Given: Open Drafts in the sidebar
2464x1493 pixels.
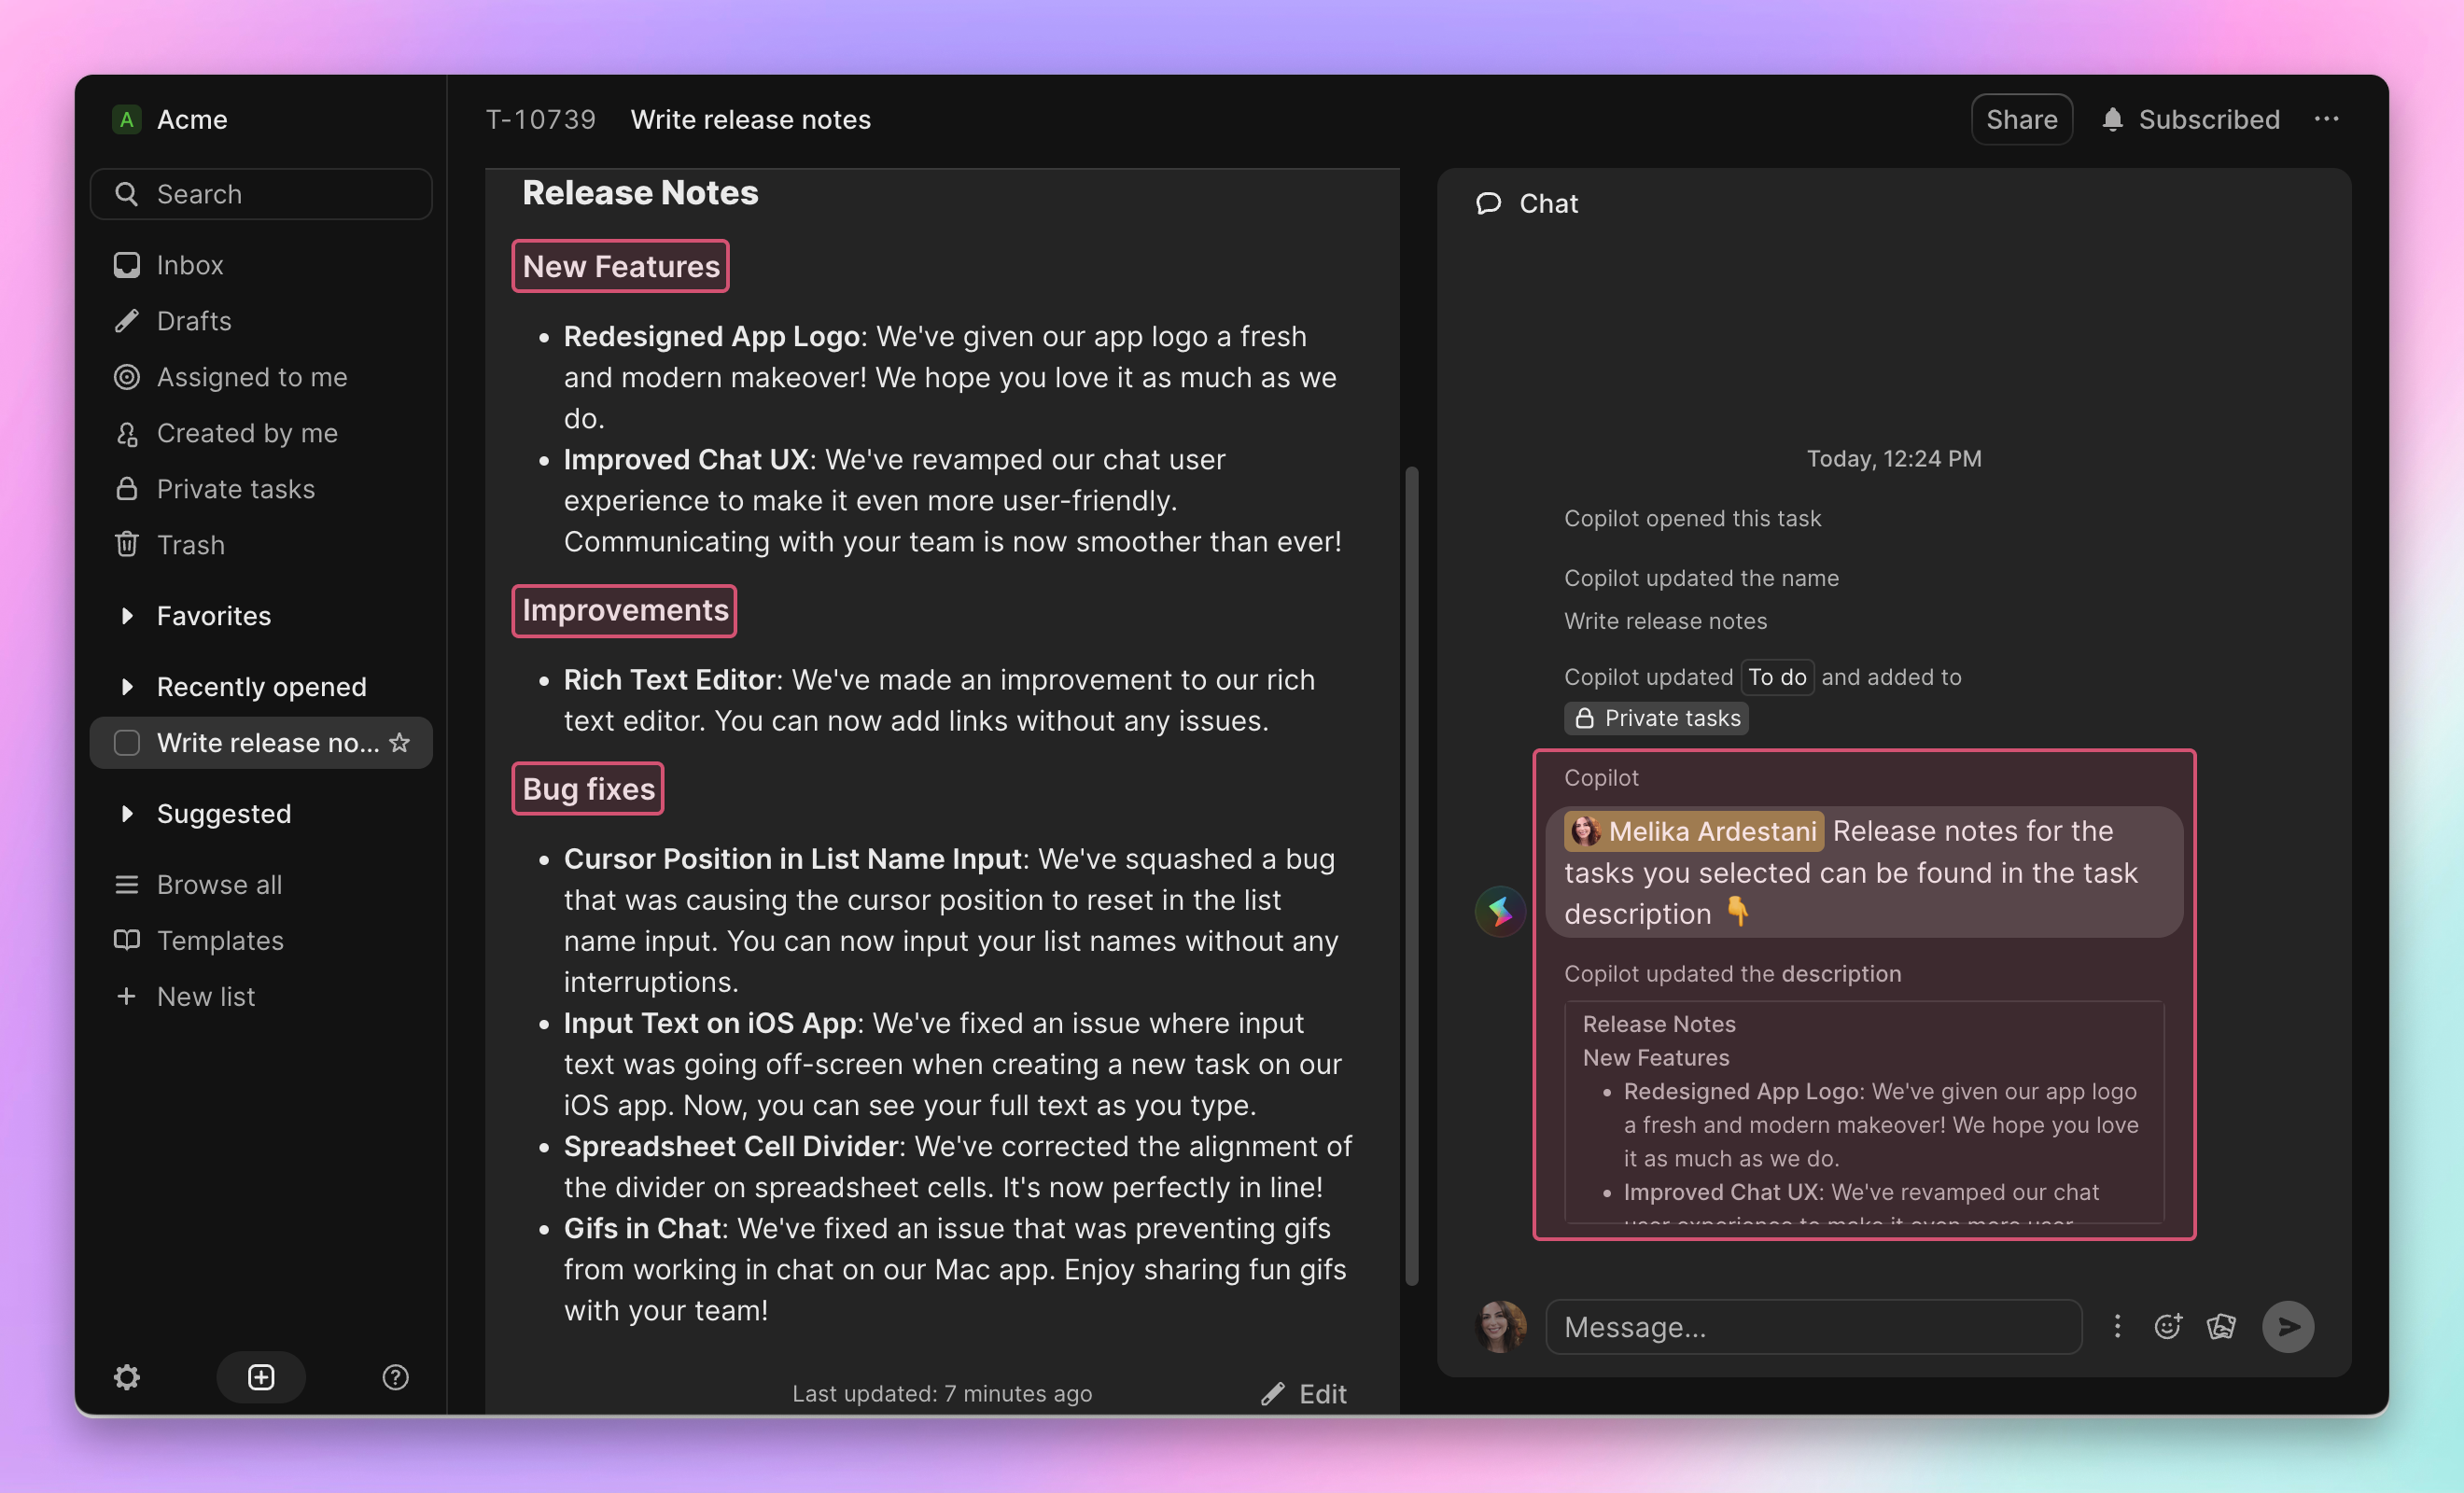Looking at the screenshot, I should [x=260, y=320].
